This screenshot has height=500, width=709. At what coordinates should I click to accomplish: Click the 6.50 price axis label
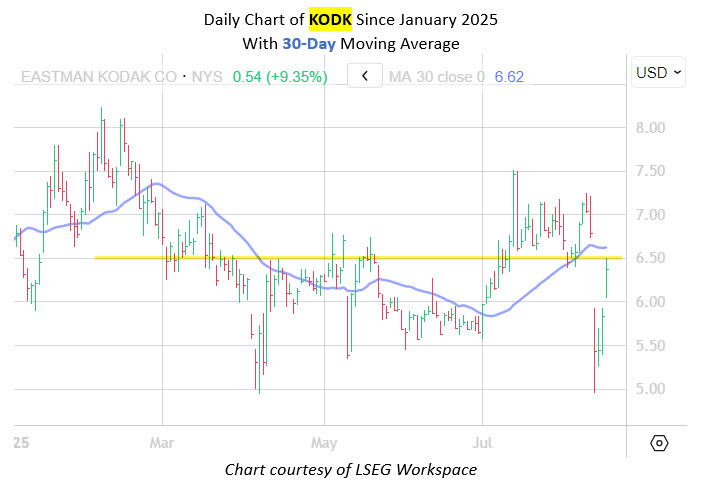pos(650,258)
